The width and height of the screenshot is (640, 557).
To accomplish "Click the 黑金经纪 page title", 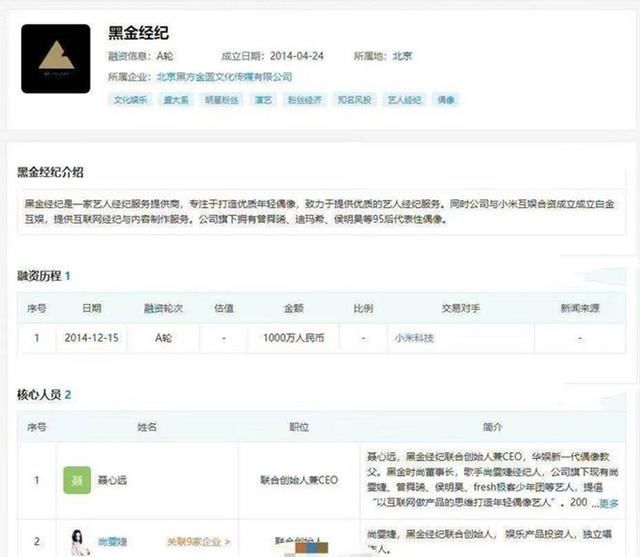I will click(138, 33).
